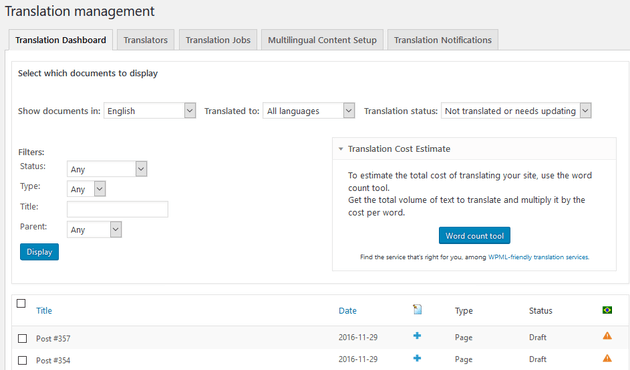Click the Display button
This screenshot has width=630, height=370.
coord(39,251)
